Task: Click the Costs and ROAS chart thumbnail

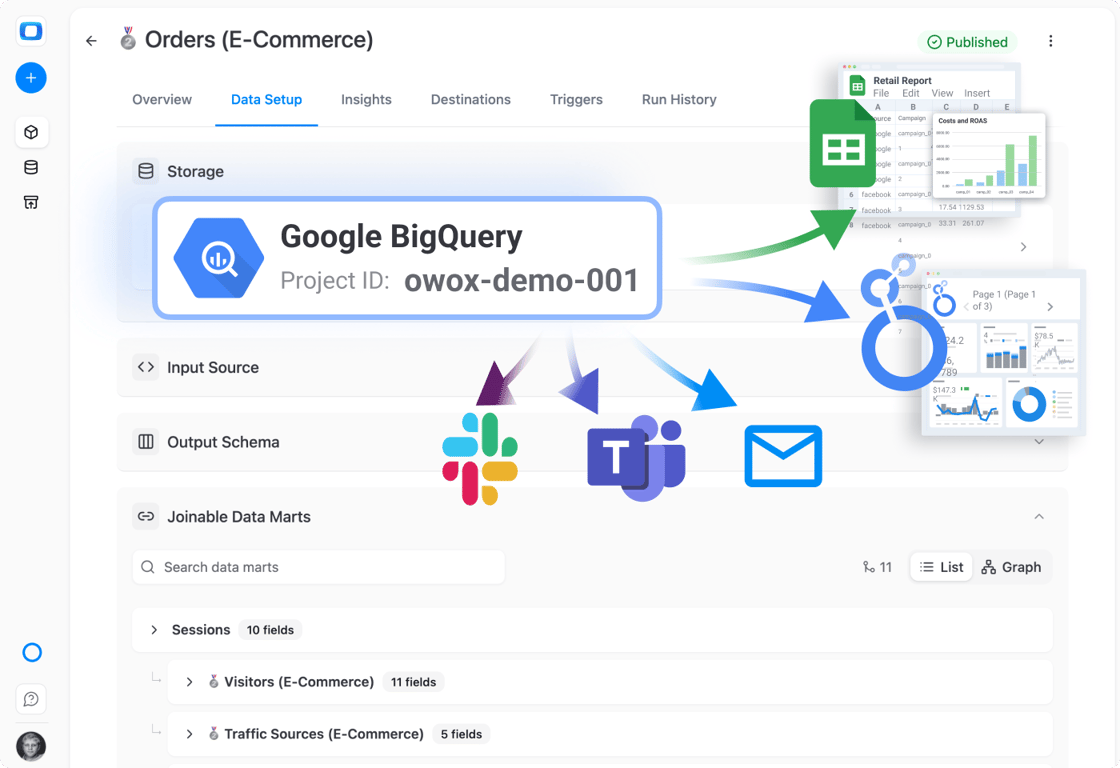Action: (989, 155)
